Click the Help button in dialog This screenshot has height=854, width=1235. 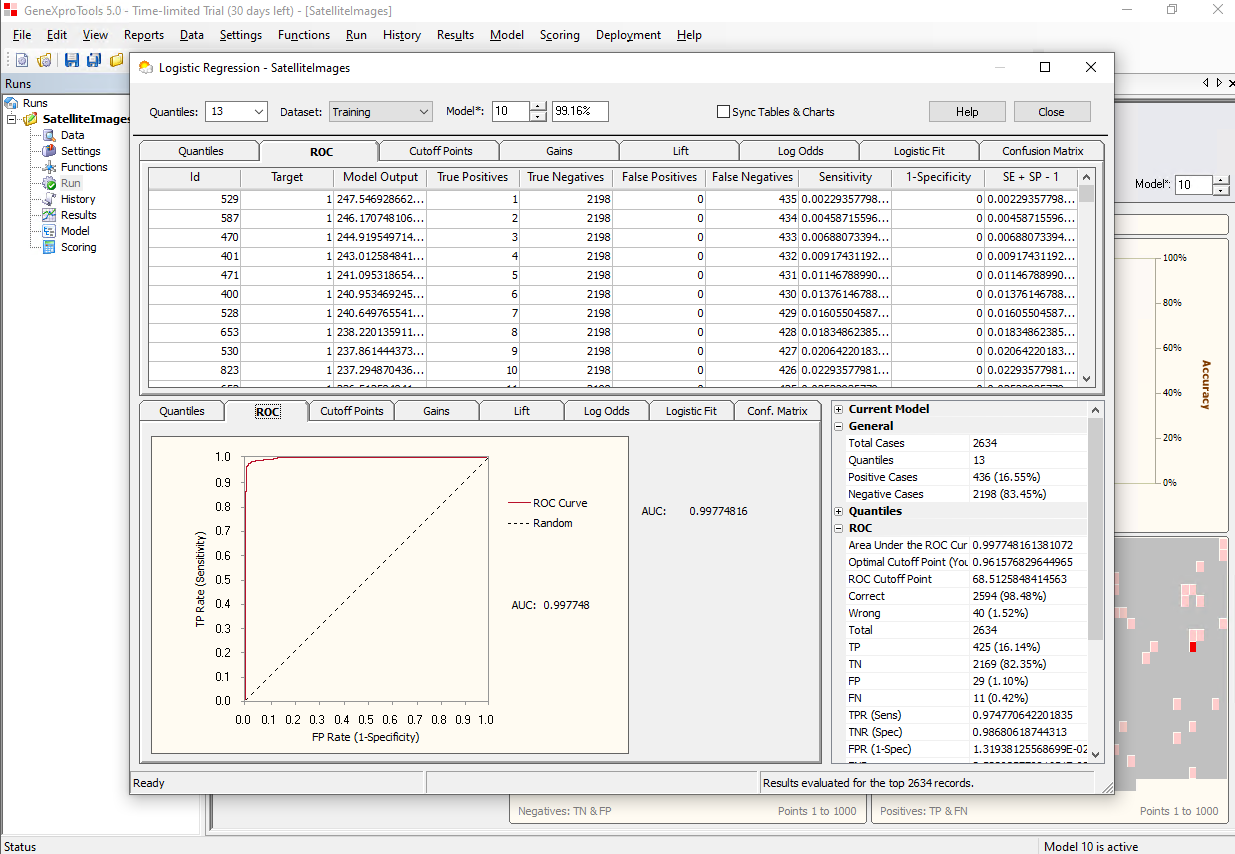point(966,112)
